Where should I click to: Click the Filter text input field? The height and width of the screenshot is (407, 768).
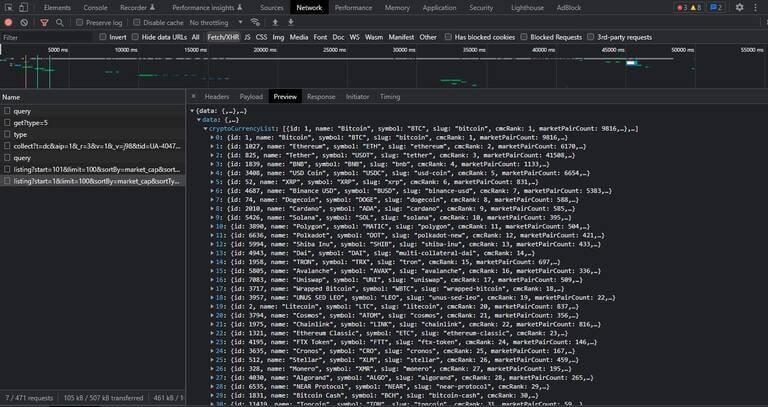(x=47, y=37)
